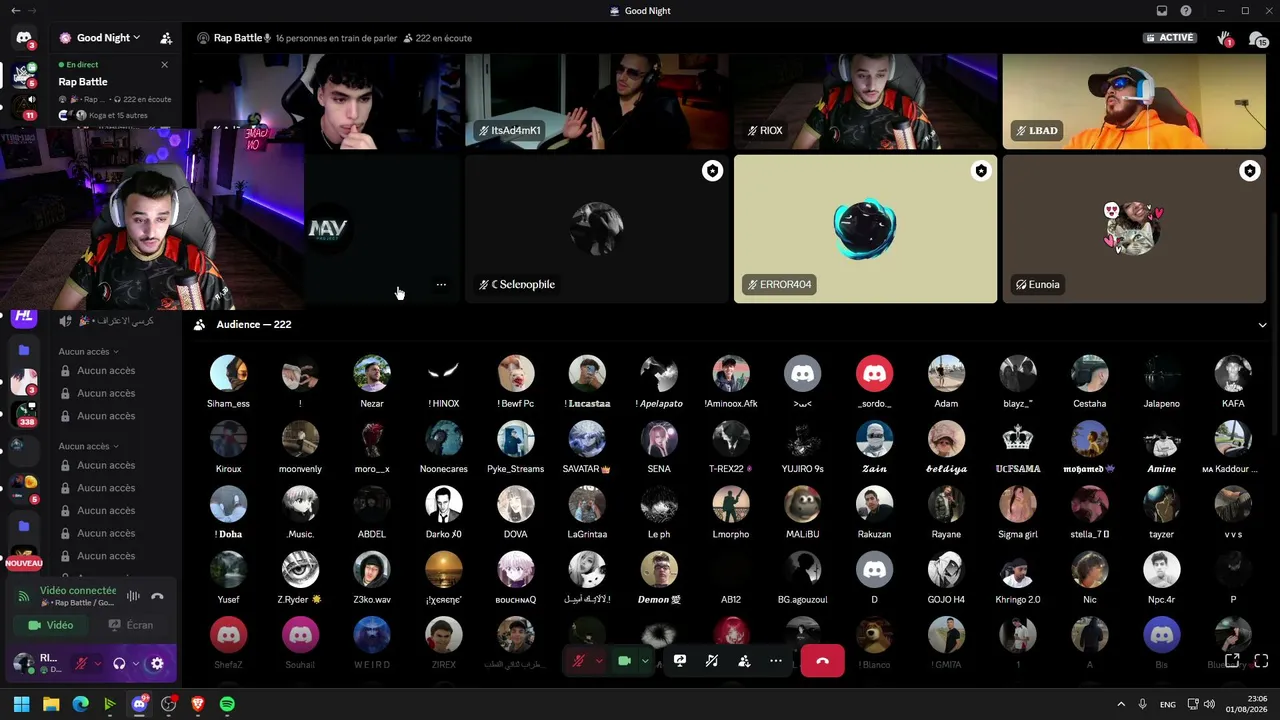
Task: Open more options in call controls
Action: point(776,661)
